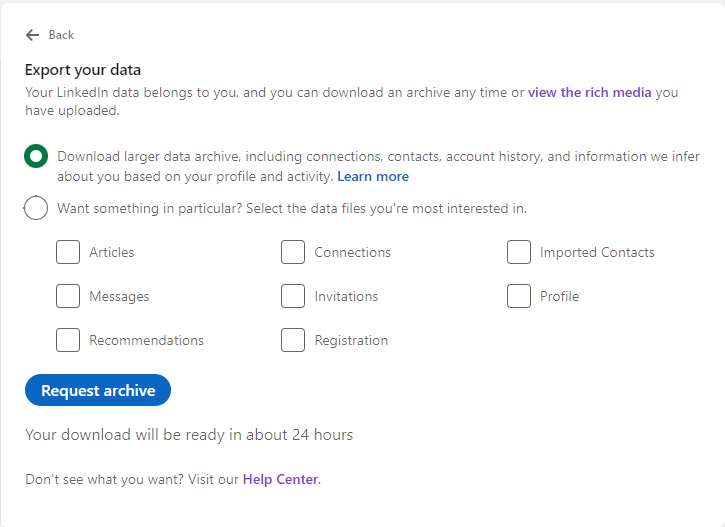Select the larger data archive radio button
This screenshot has height=527, width=725.
coord(36,156)
